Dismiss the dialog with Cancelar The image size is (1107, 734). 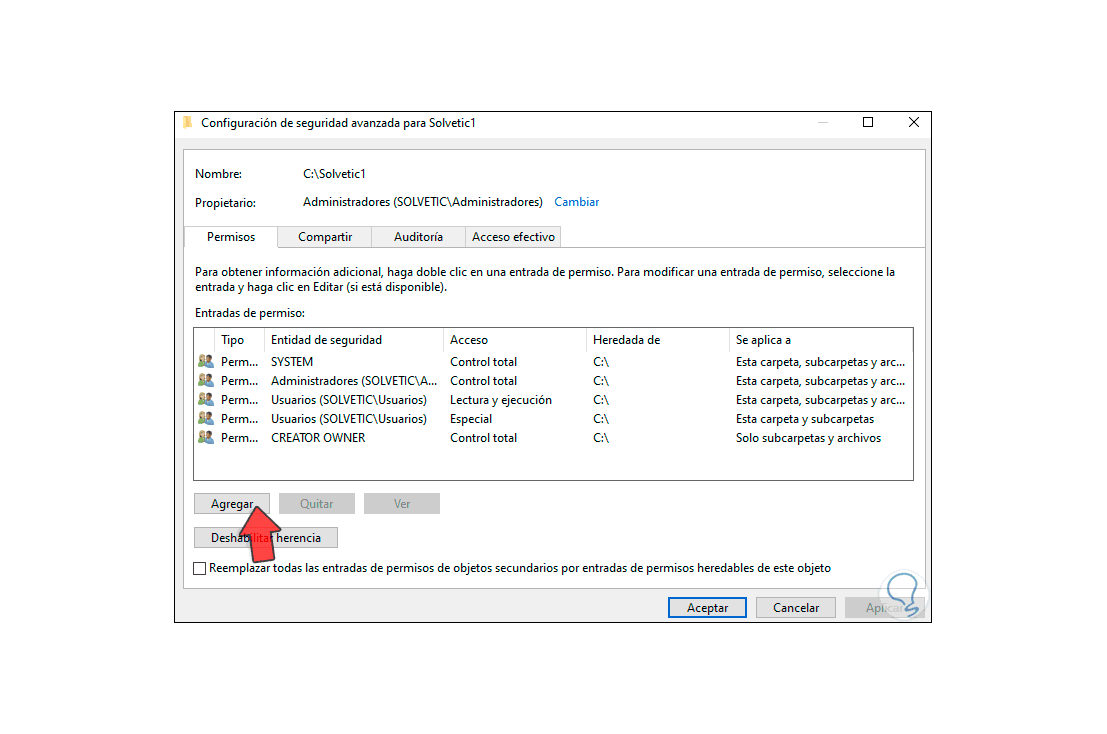pyautogui.click(x=795, y=607)
